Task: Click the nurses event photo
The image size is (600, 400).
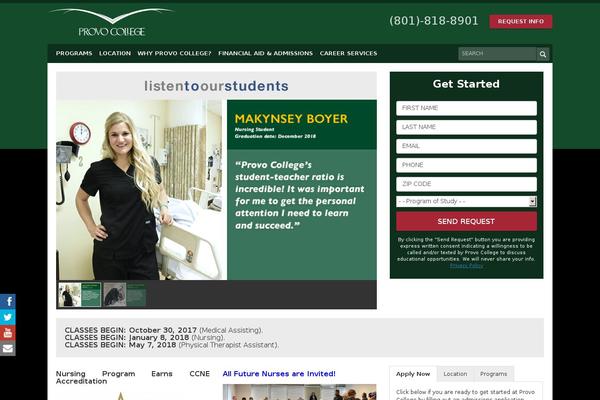Action: pyautogui.click(x=299, y=392)
